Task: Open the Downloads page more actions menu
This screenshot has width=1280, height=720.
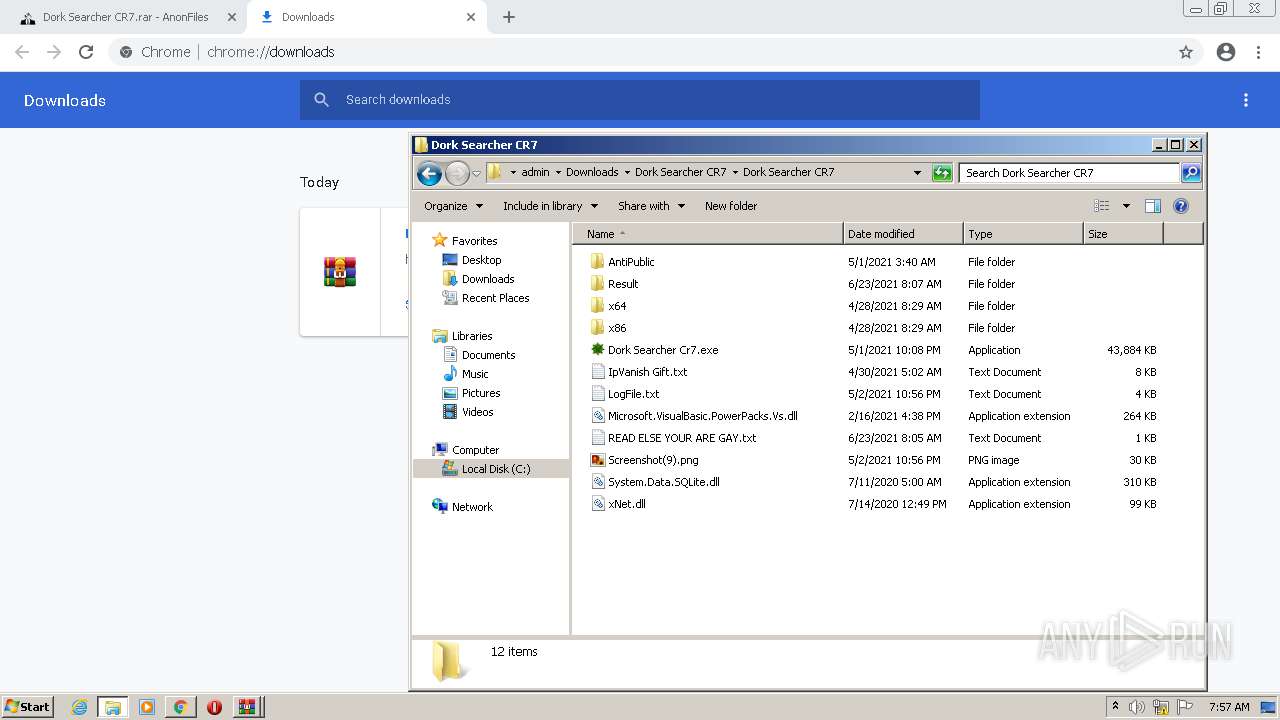Action: 1246,100
